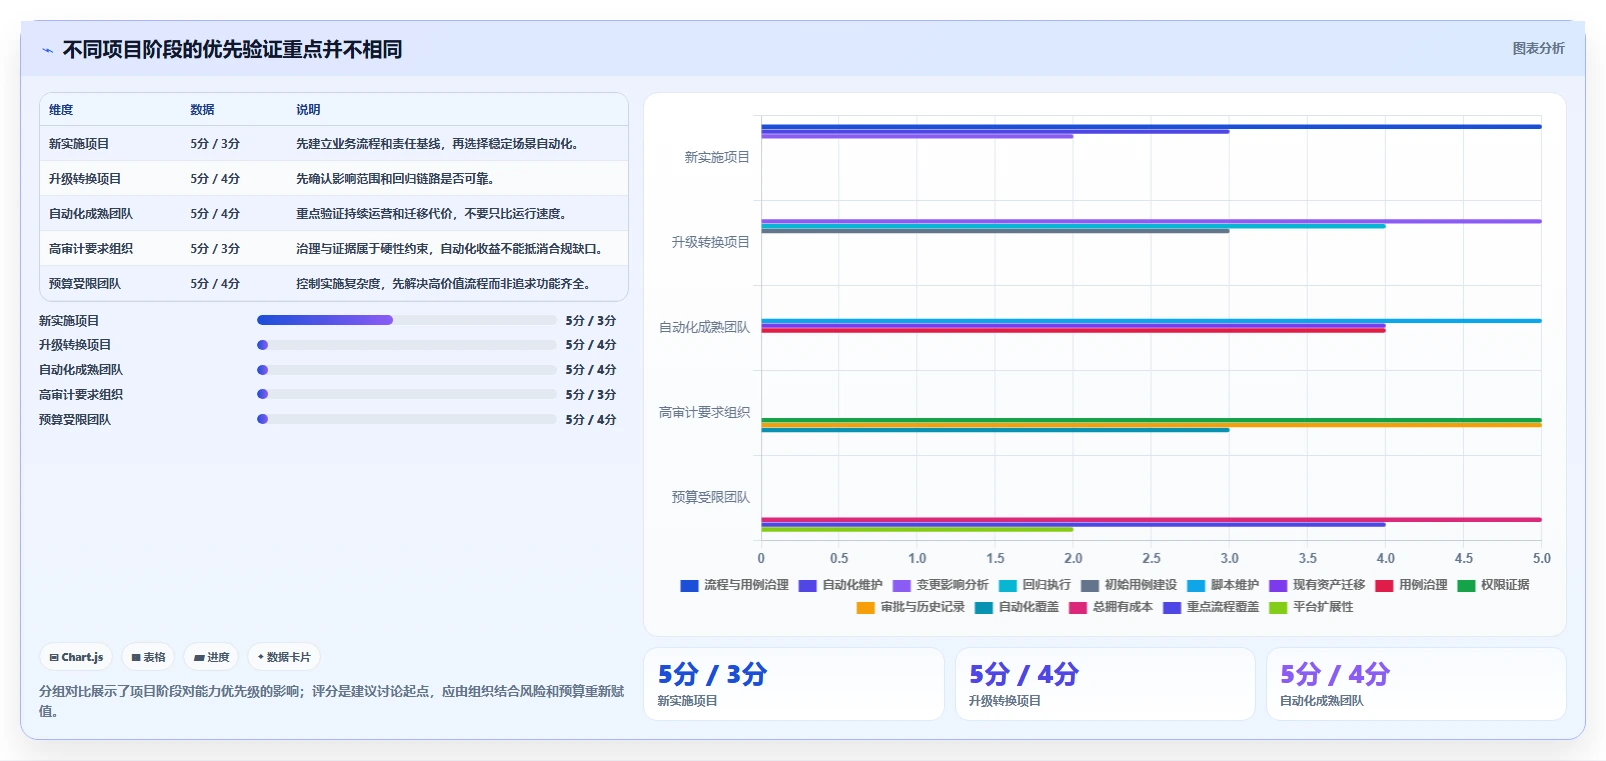Toggle 回归执行 legend swatch

pyautogui.click(x=1008, y=585)
